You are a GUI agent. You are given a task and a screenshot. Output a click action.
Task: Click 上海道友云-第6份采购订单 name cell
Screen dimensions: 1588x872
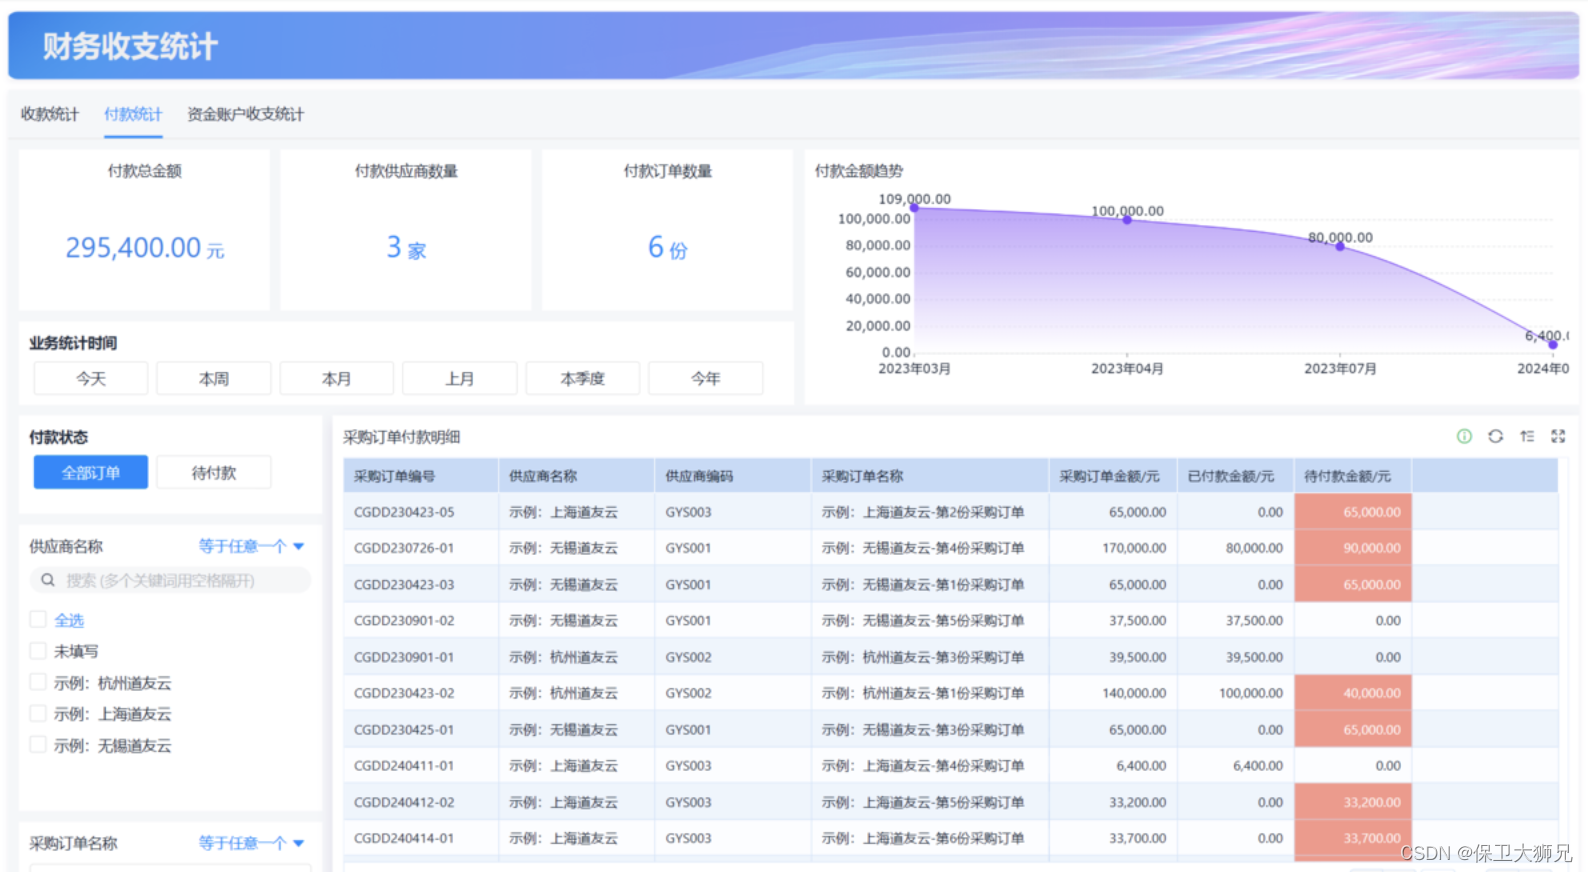930,838
